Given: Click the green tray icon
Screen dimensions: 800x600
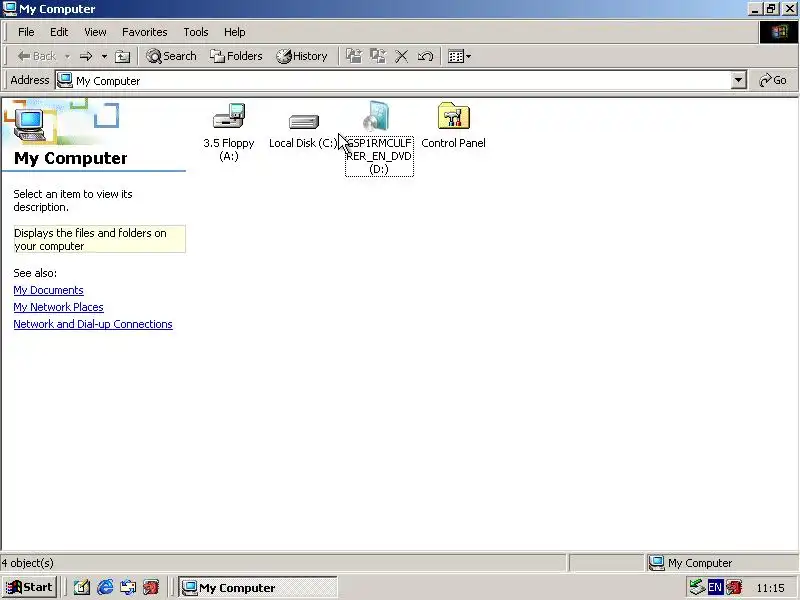Looking at the screenshot, I should 697,587.
